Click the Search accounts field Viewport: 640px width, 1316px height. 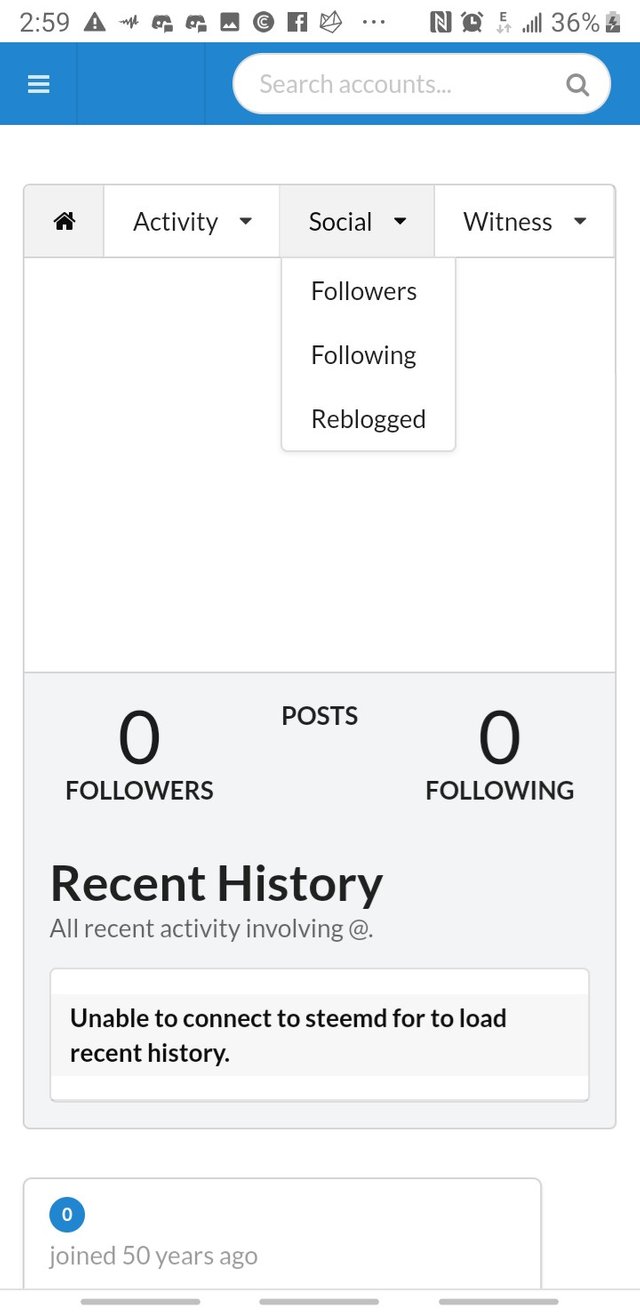[400, 84]
